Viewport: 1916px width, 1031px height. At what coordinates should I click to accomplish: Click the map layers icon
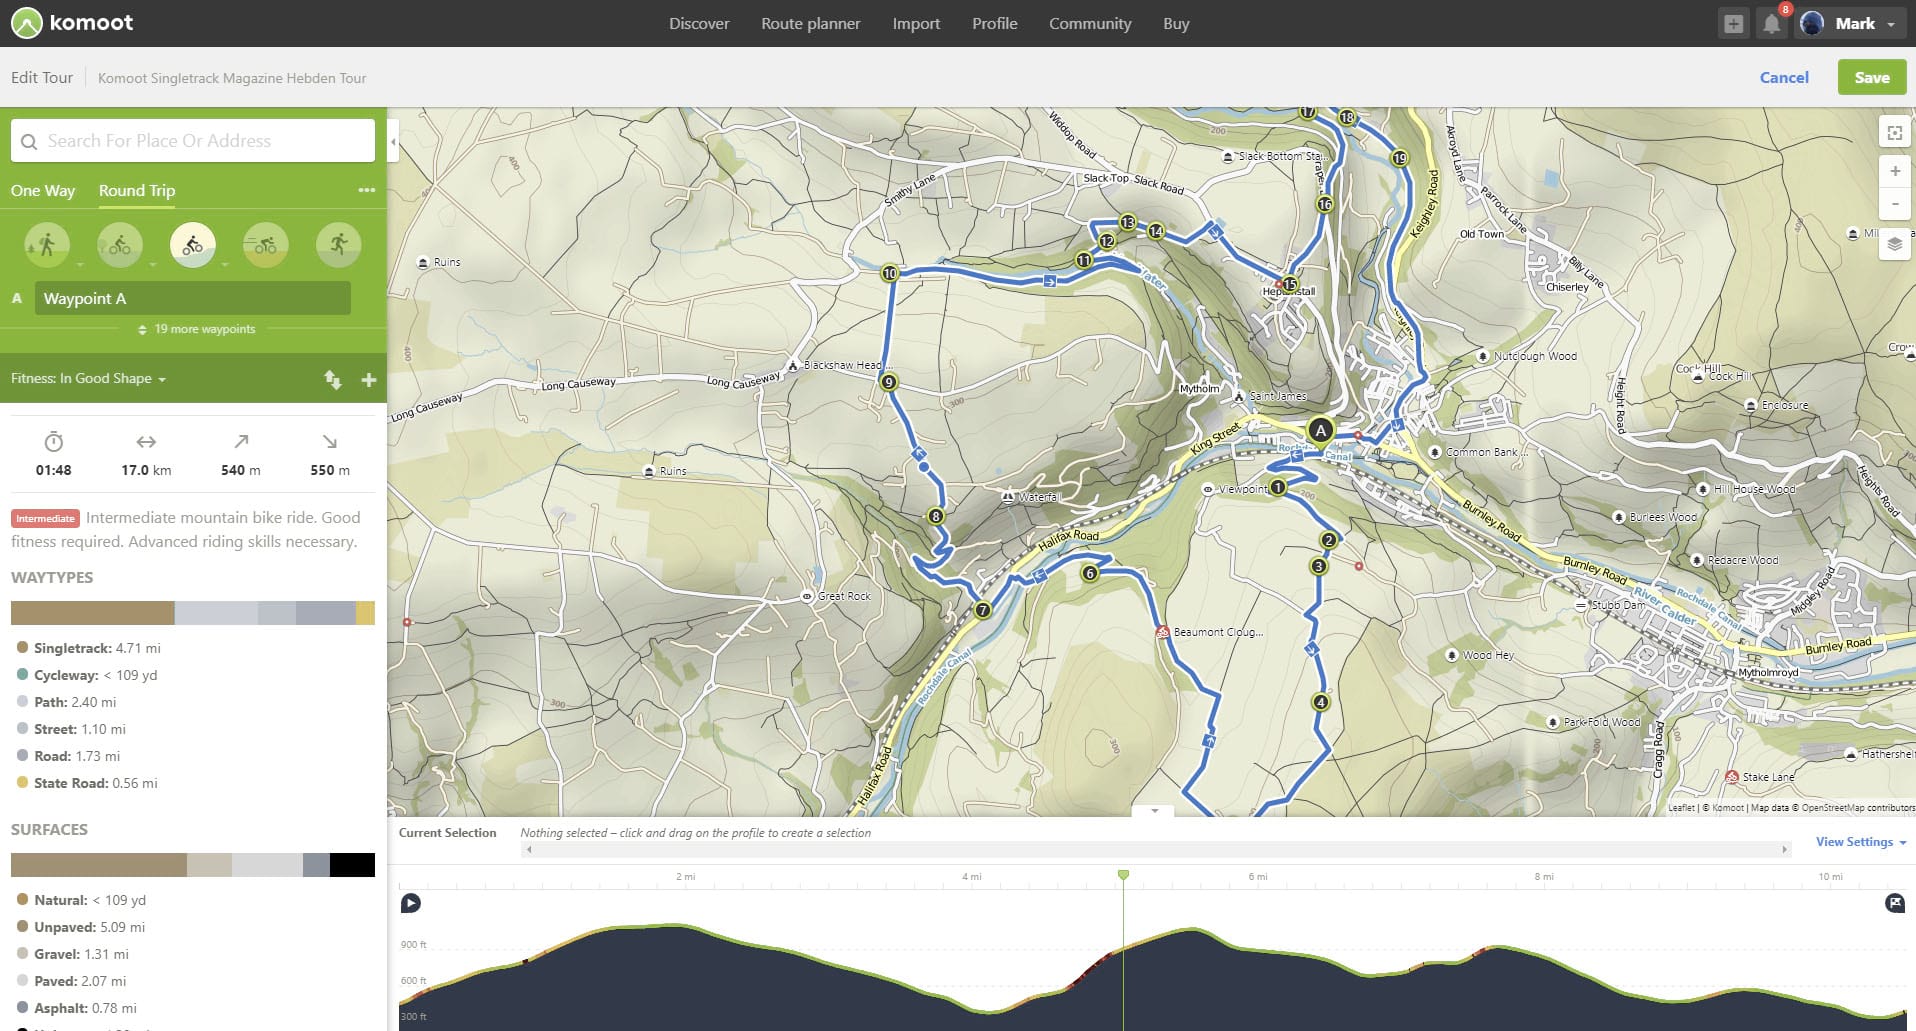click(1894, 244)
